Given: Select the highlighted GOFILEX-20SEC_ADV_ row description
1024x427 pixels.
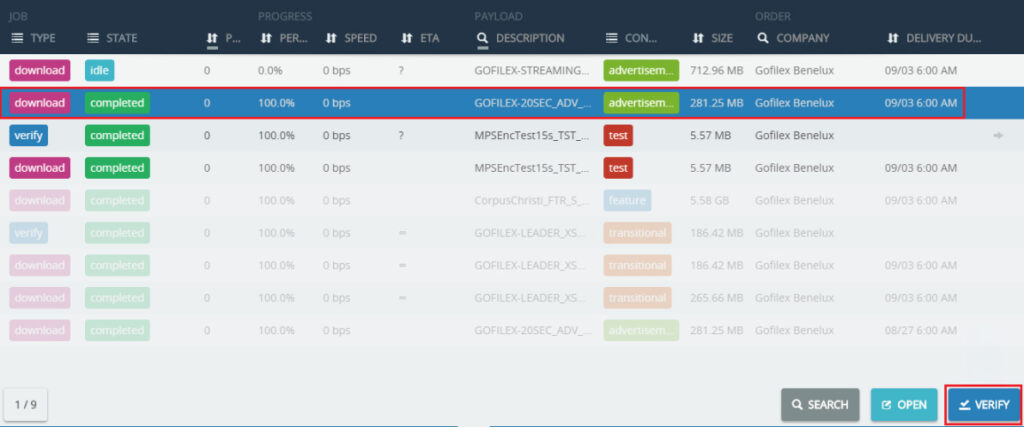Looking at the screenshot, I should [533, 103].
